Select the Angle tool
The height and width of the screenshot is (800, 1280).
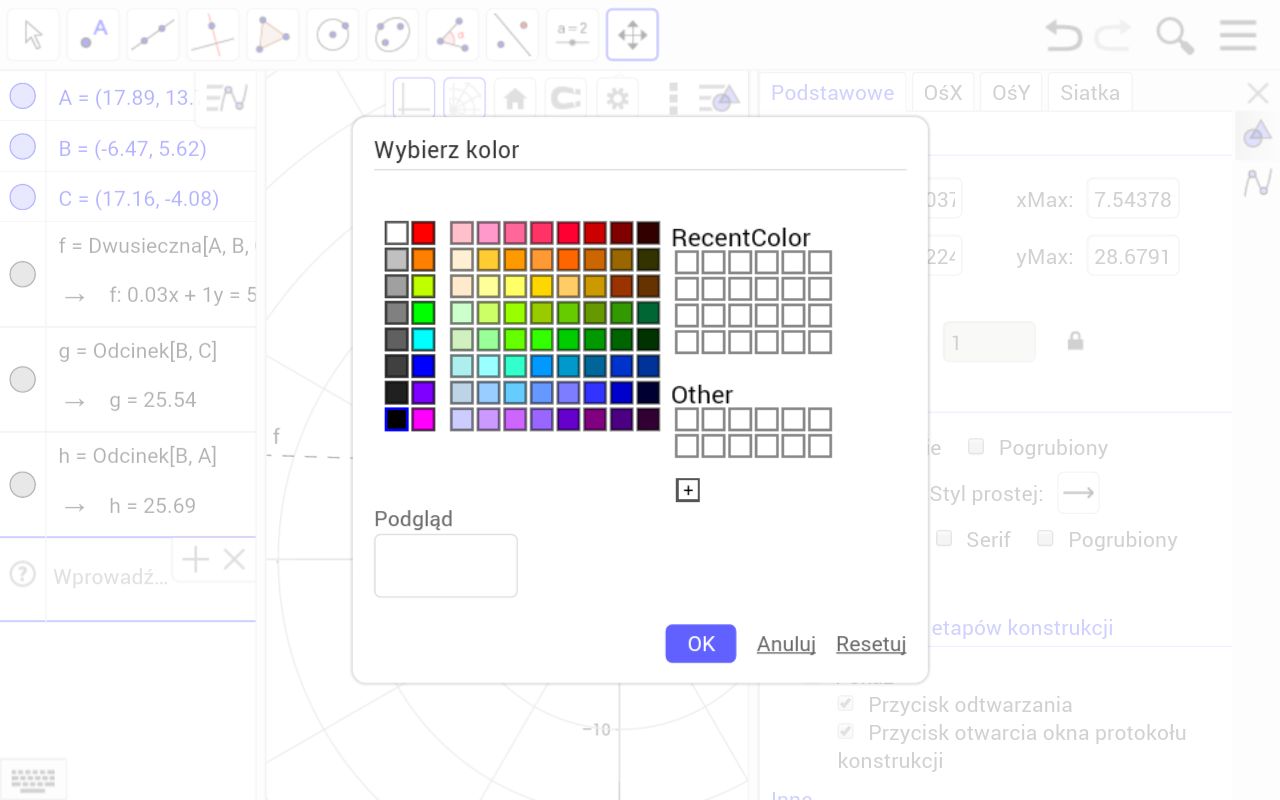[453, 35]
